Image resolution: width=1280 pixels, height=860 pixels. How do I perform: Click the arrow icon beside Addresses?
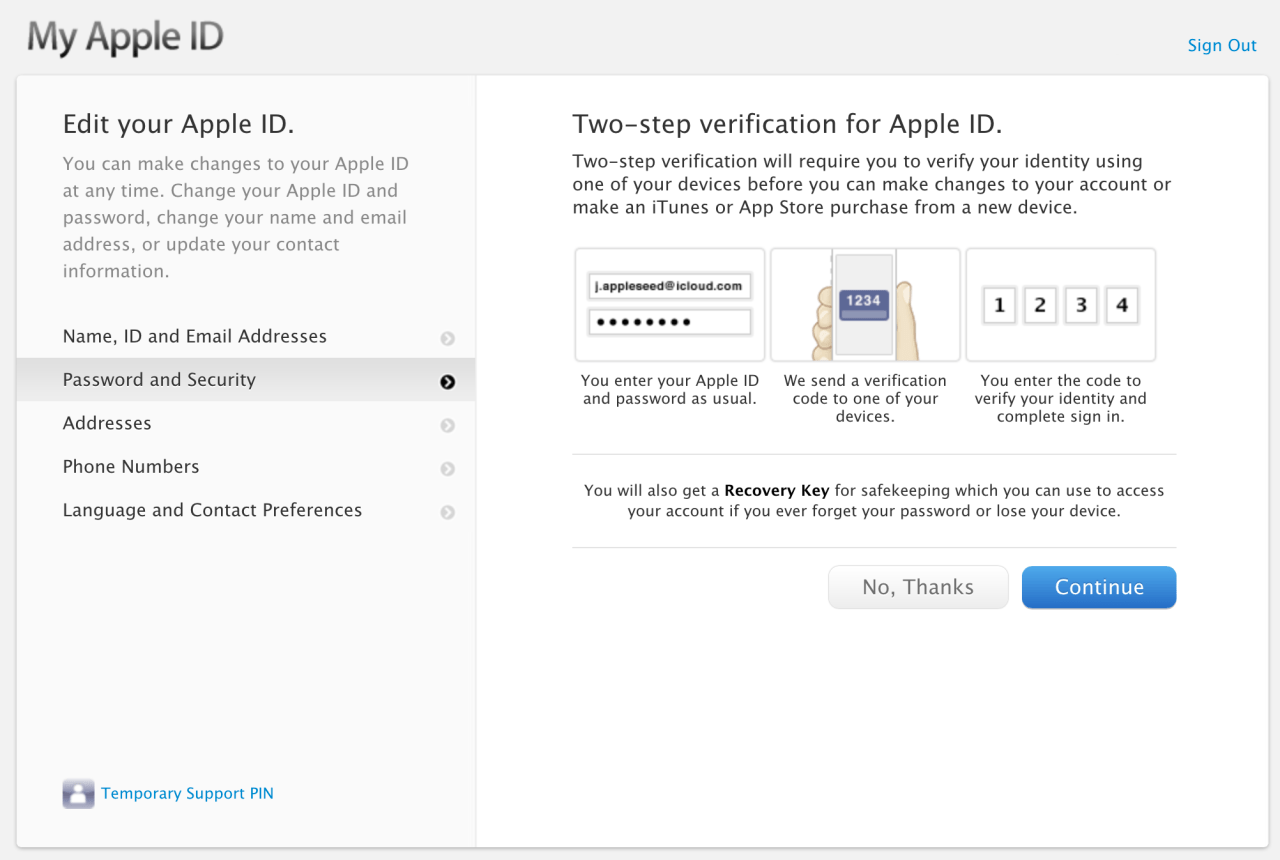pos(447,425)
